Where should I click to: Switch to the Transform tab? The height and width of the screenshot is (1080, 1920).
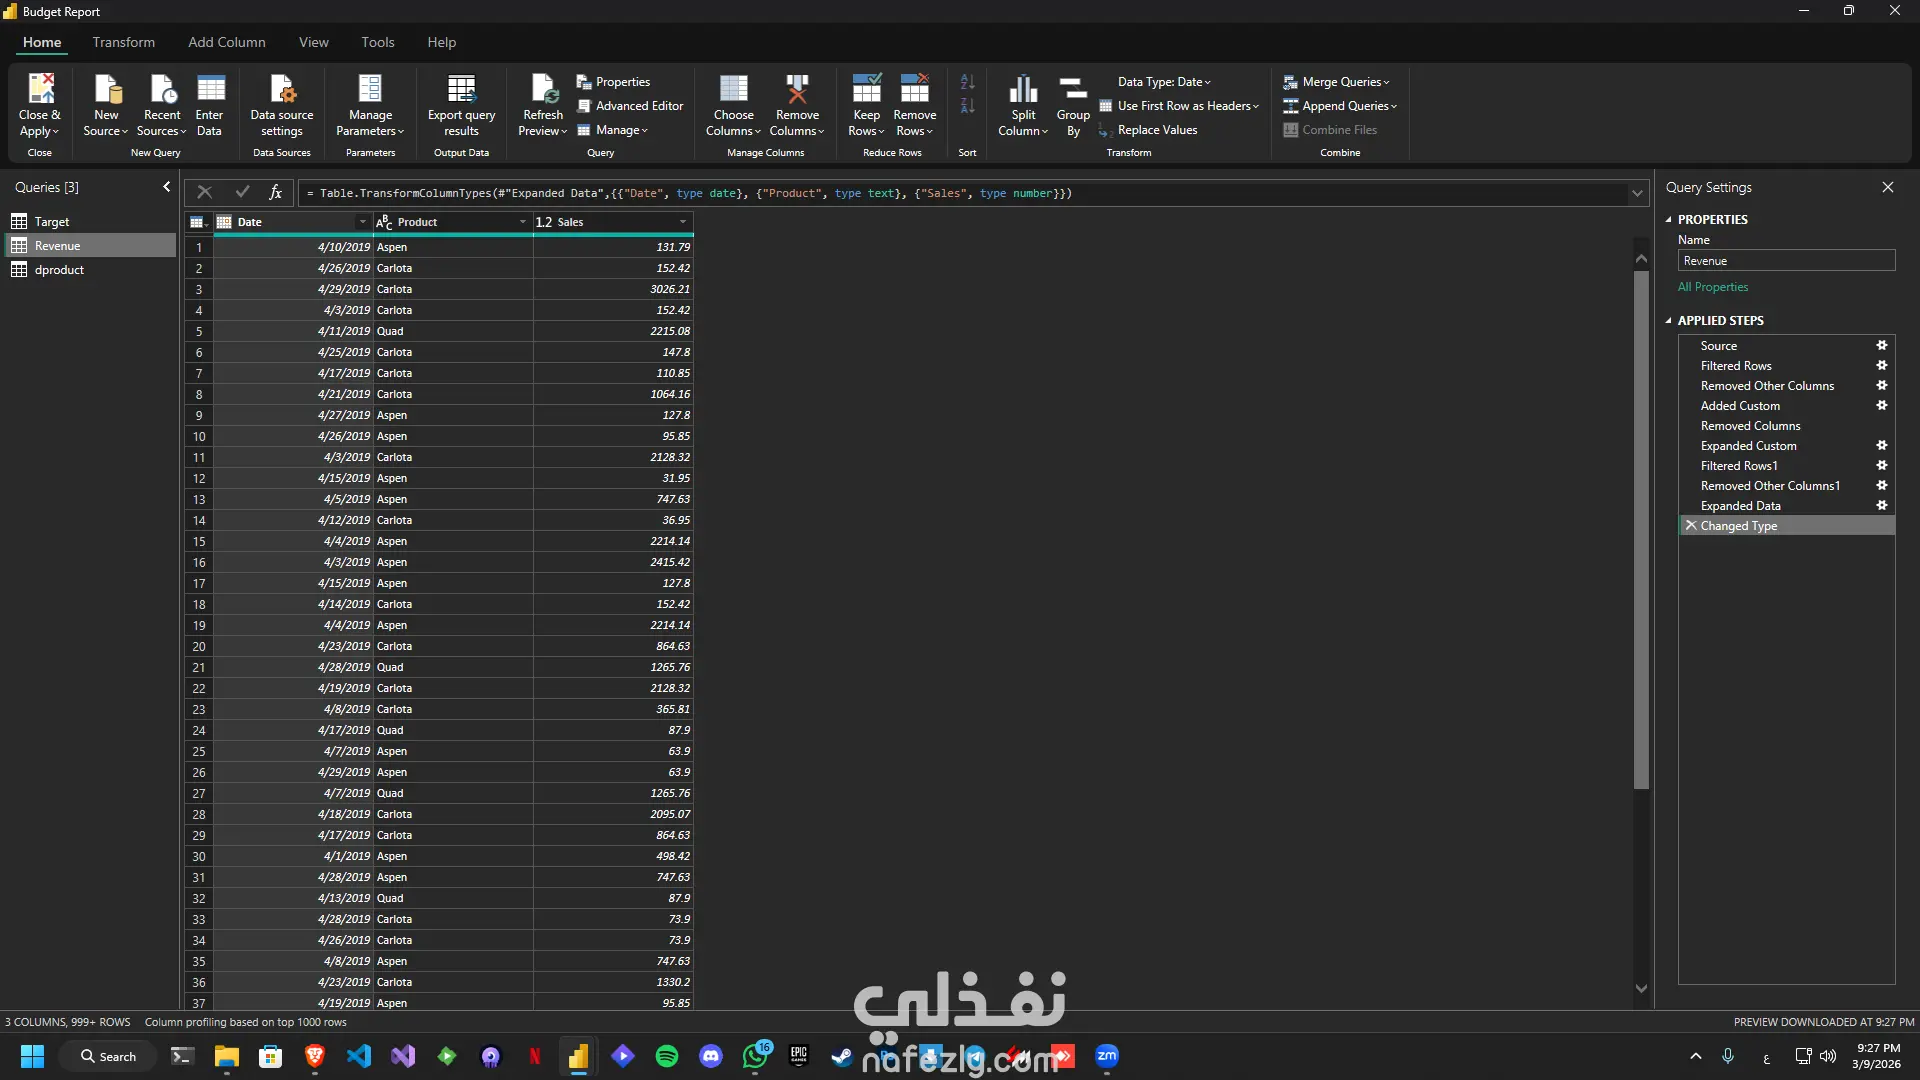[124, 42]
